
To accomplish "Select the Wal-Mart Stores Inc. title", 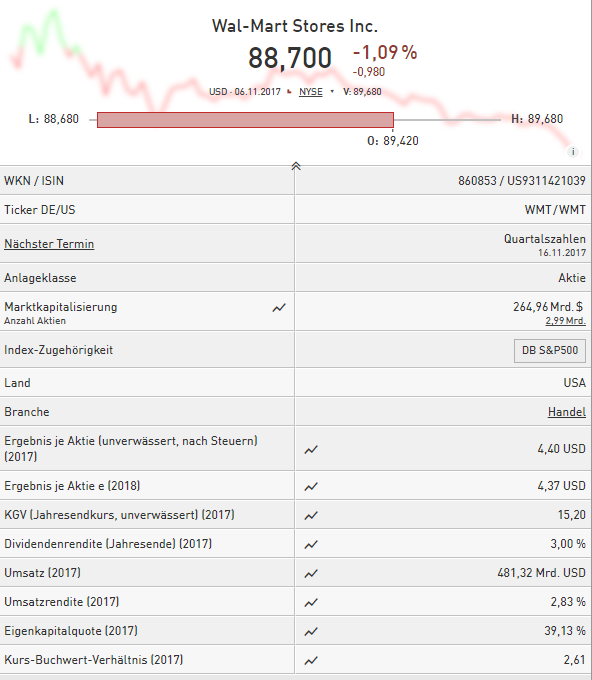I will pyautogui.click(x=295, y=26).
